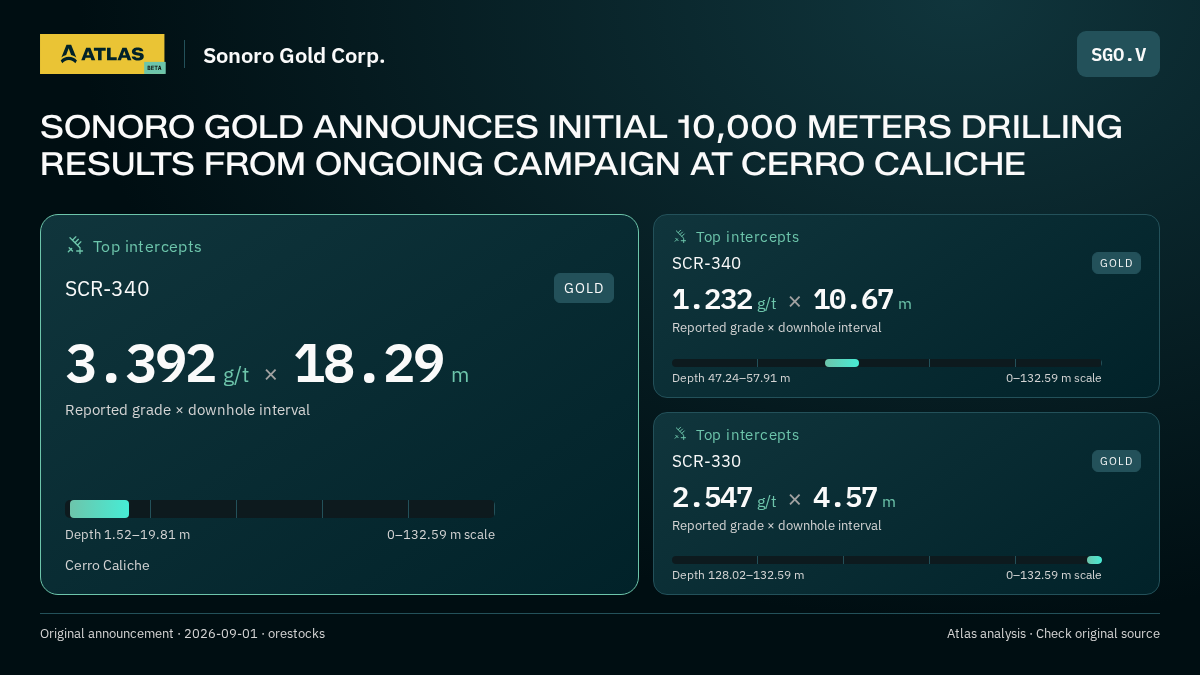
Task: Click the Cerro Caliche project label
Action: [x=107, y=565]
